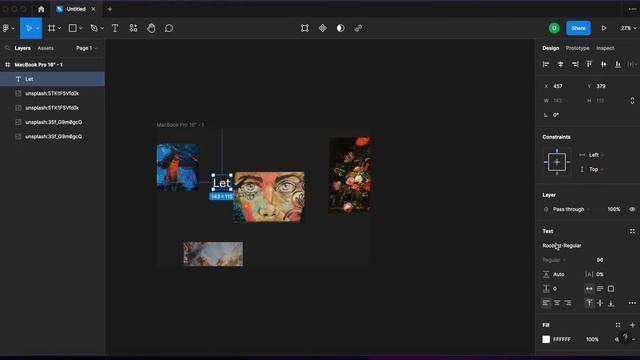This screenshot has width=640, height=360.
Task: Set text resizing to auto width
Action: pos(589,289)
